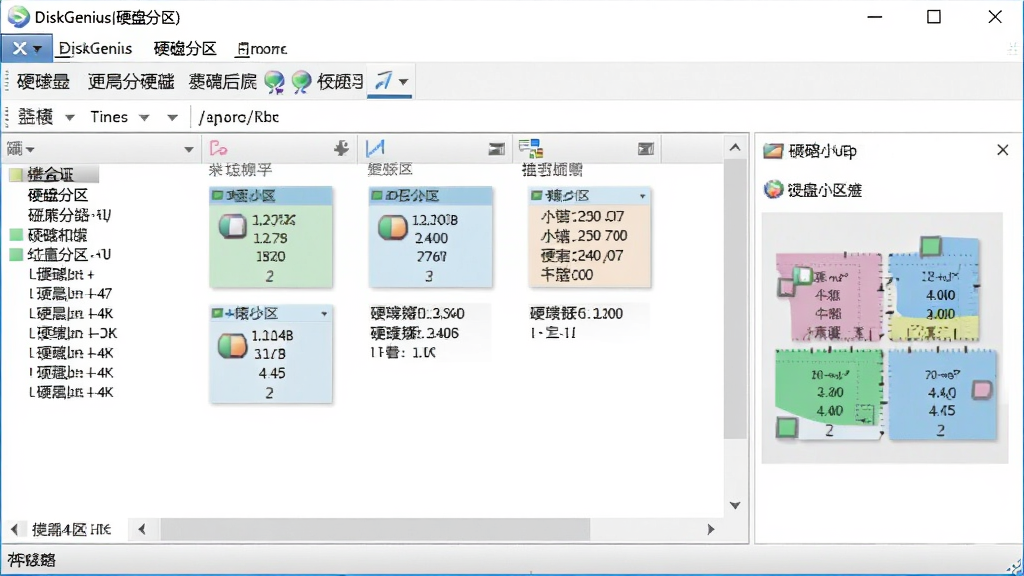Click the pie icon in the card showing 1.104B
1024x576 pixels.
pyautogui.click(x=232, y=345)
